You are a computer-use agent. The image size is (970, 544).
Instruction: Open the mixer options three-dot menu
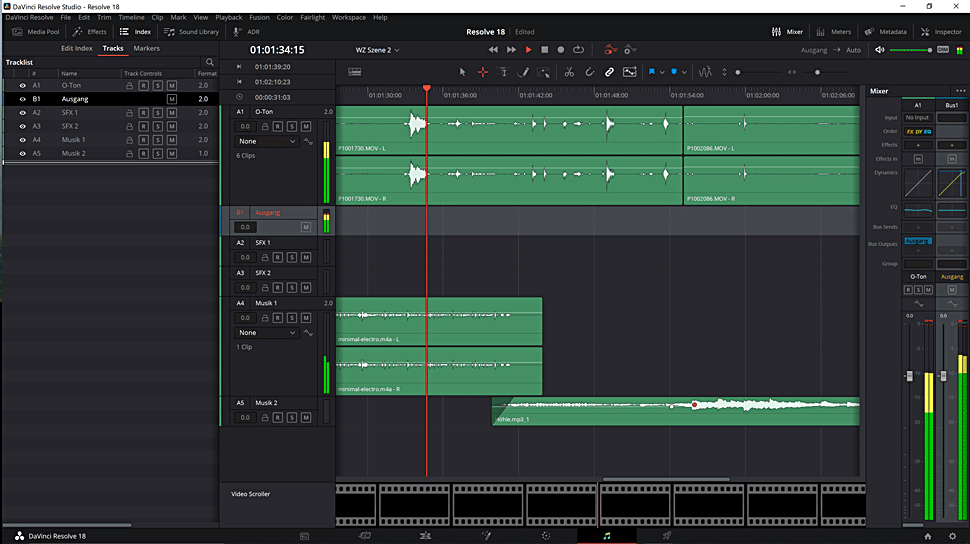960,91
